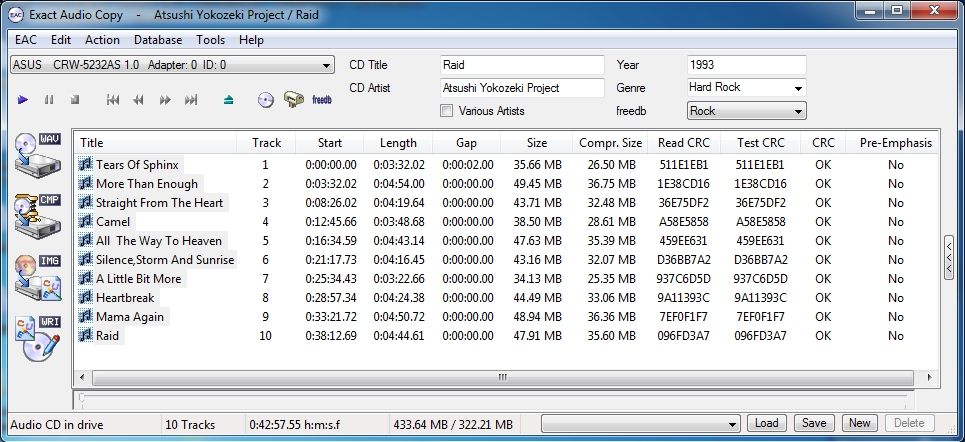
Task: Enable the Various Artists checkbox
Action: coord(447,111)
